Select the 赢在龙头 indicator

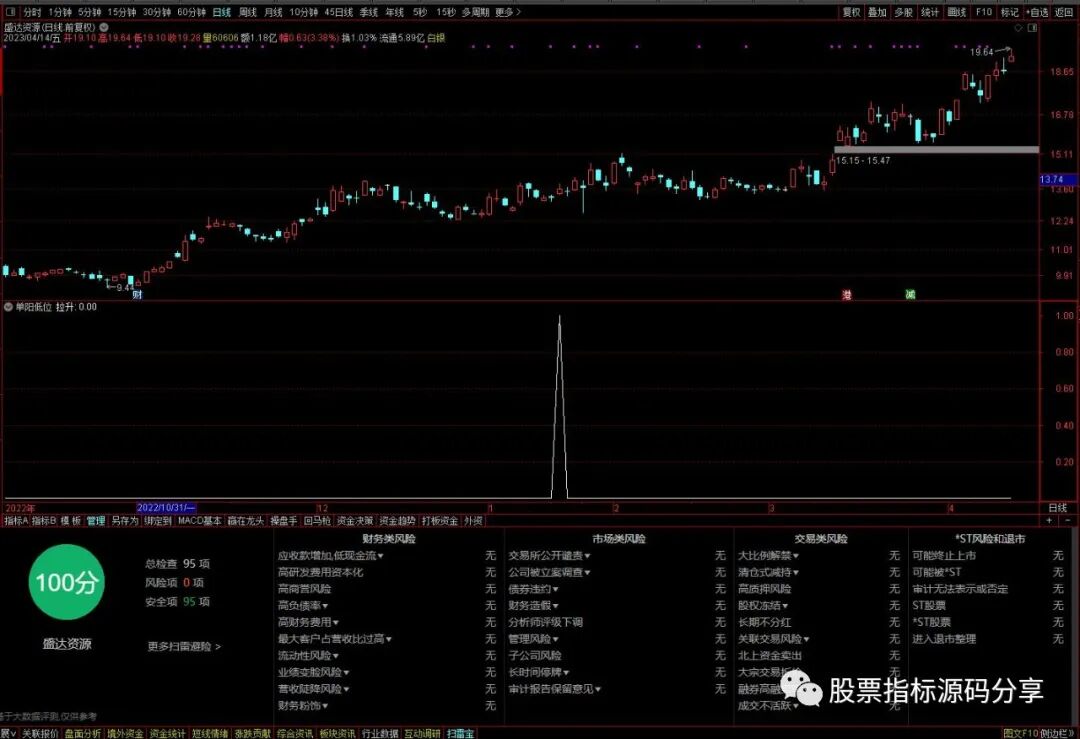[x=246, y=521]
